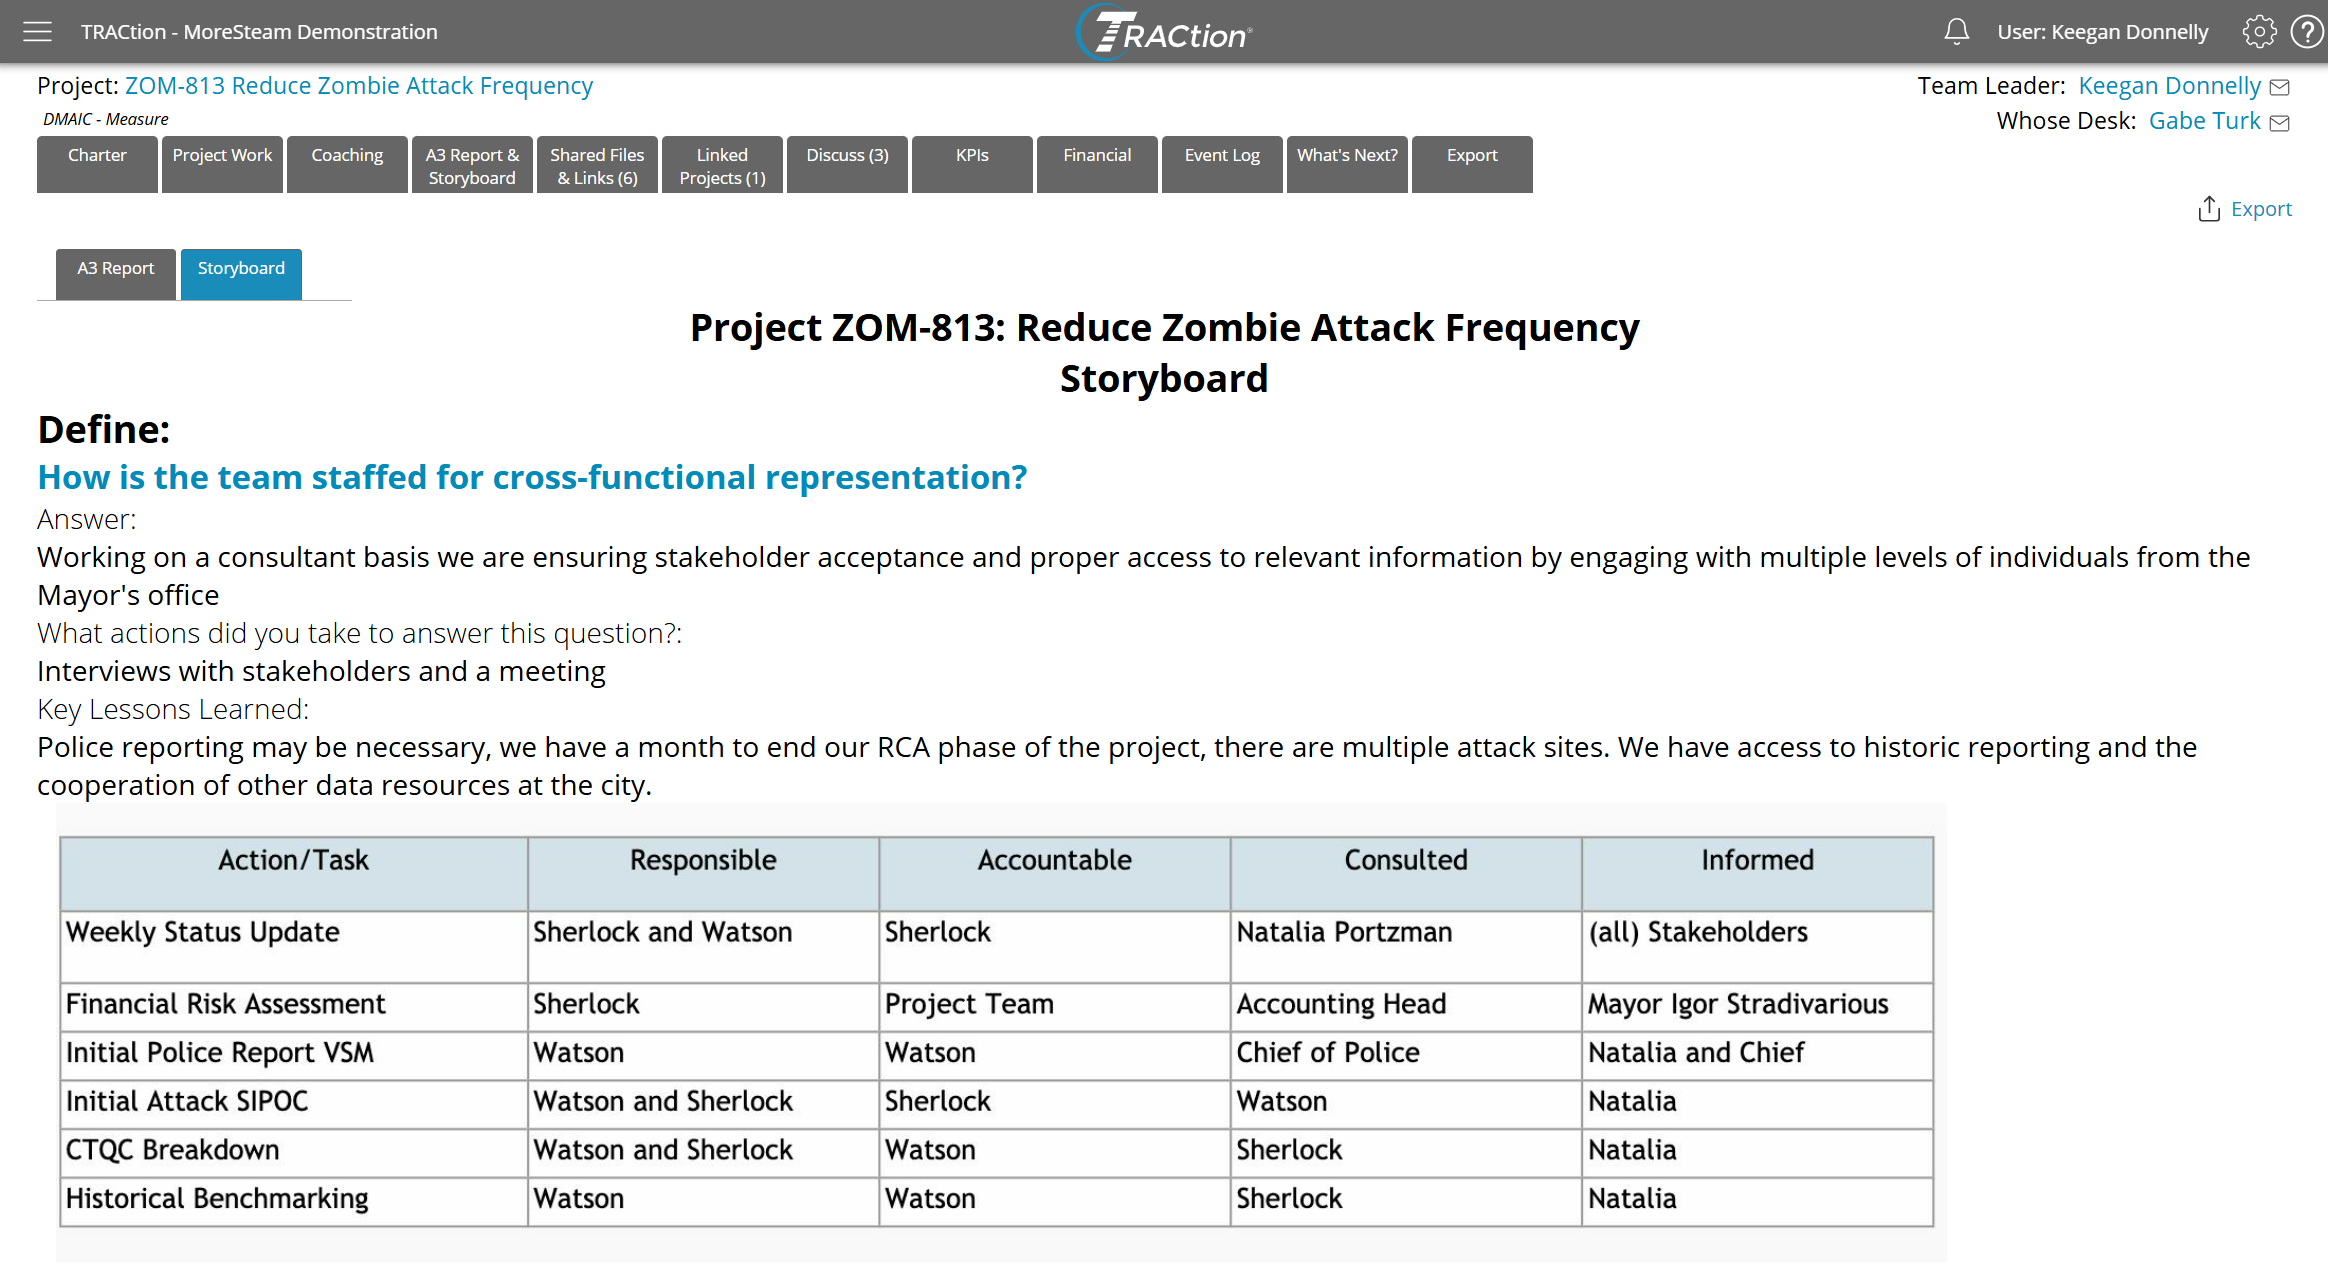Image resolution: width=2328 pixels, height=1270 pixels.
Task: Open the notifications bell
Action: tap(1956, 32)
